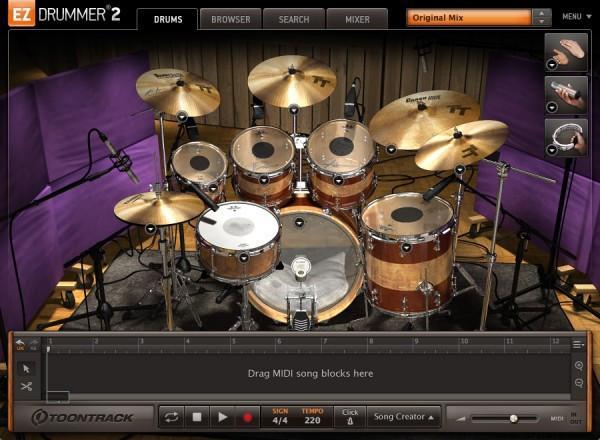This screenshot has width=600, height=440.
Task: Hit the rack tom just left of the ride cymbal
Action: tap(341, 145)
